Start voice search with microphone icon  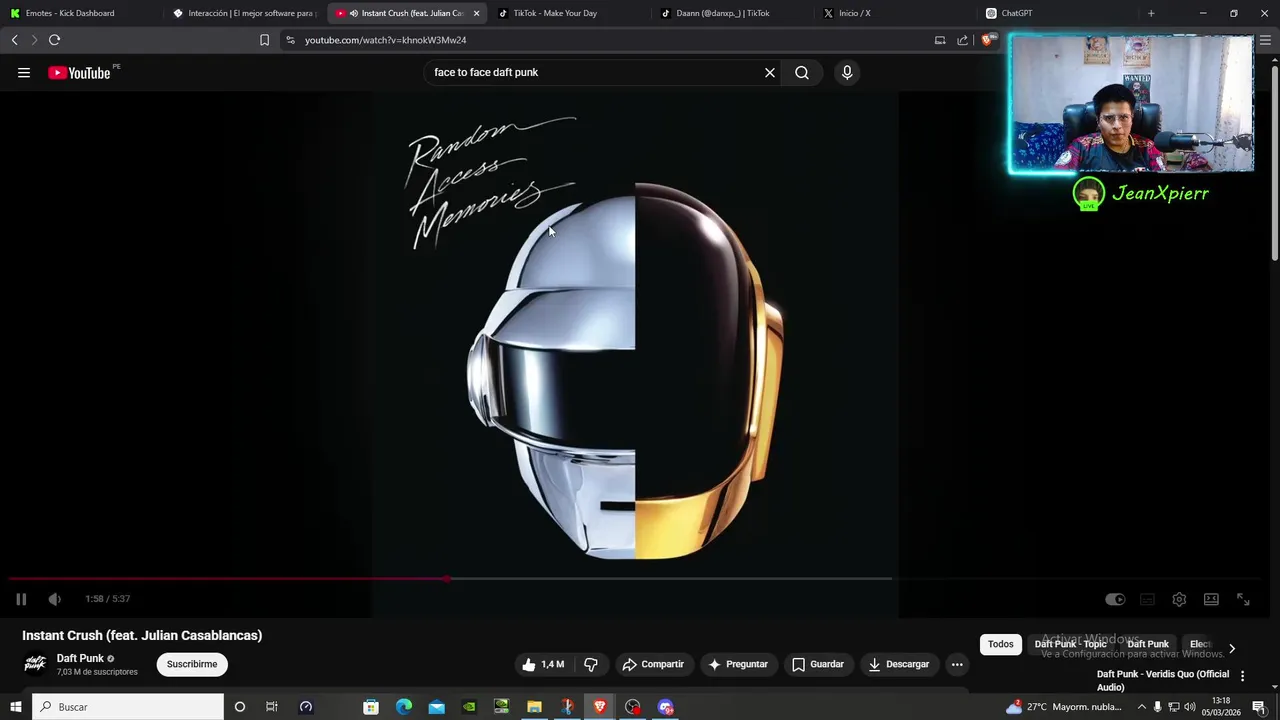[x=847, y=73]
